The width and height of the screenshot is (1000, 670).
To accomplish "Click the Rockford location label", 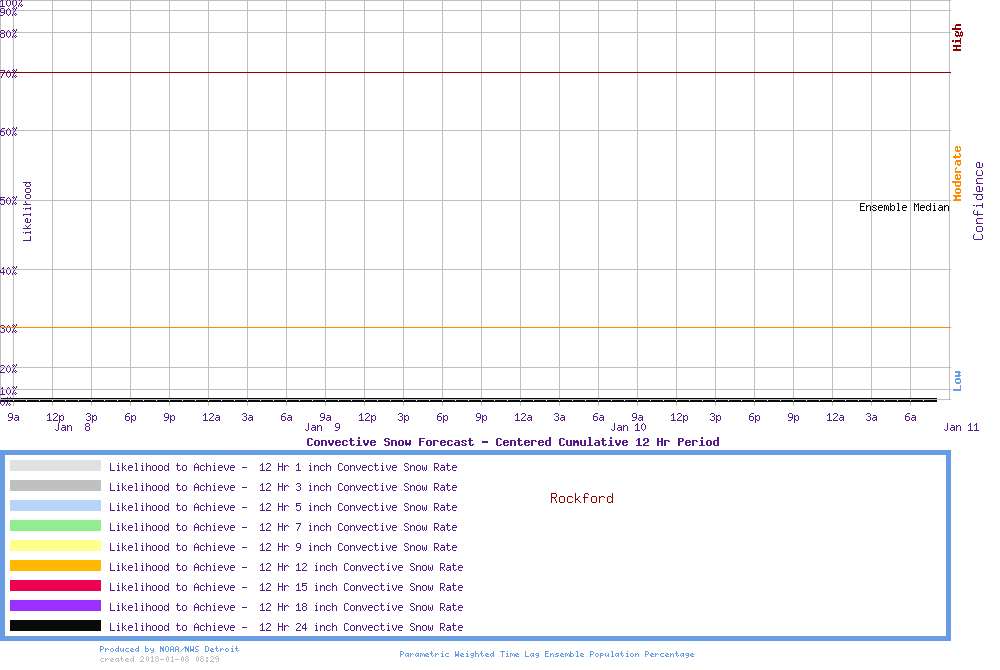I will (x=581, y=498).
